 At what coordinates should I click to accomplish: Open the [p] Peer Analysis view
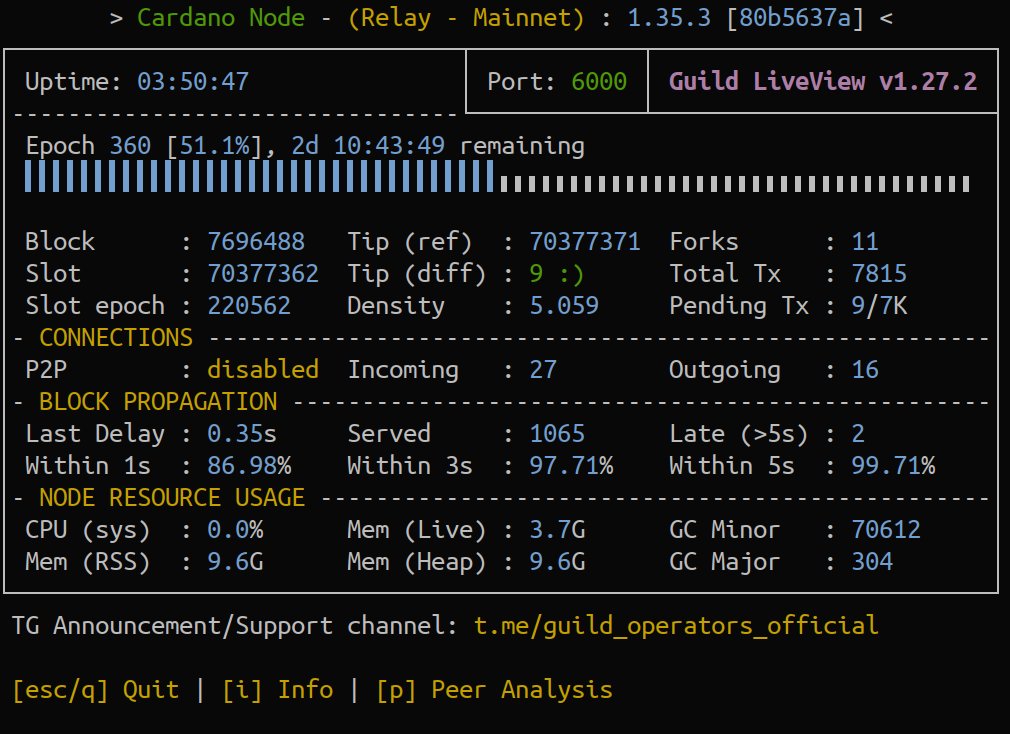(x=494, y=690)
